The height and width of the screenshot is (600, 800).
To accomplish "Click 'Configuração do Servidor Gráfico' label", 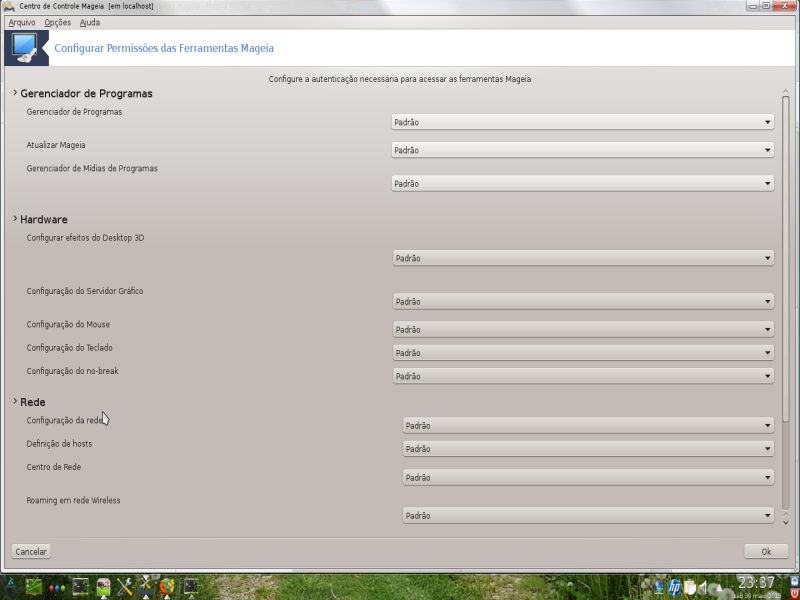I will pyautogui.click(x=85, y=291).
